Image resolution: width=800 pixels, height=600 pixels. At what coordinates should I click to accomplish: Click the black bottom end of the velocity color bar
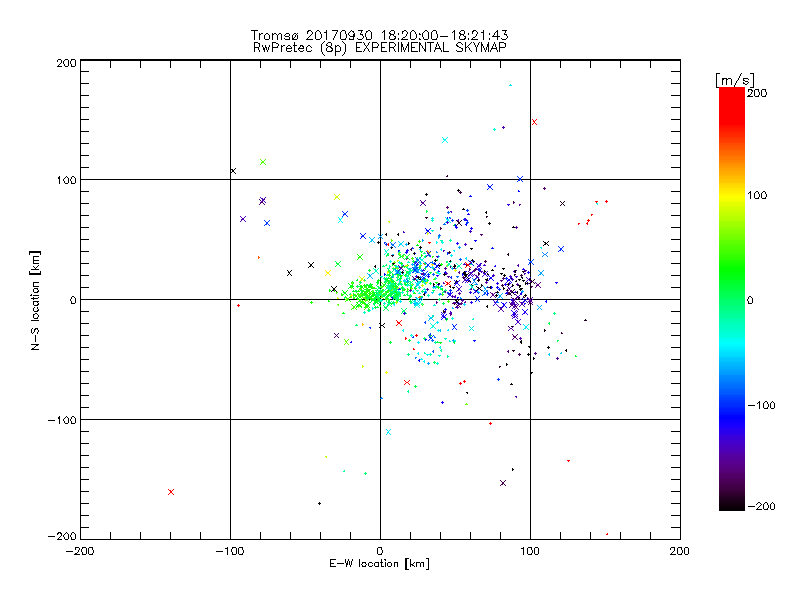(732, 504)
